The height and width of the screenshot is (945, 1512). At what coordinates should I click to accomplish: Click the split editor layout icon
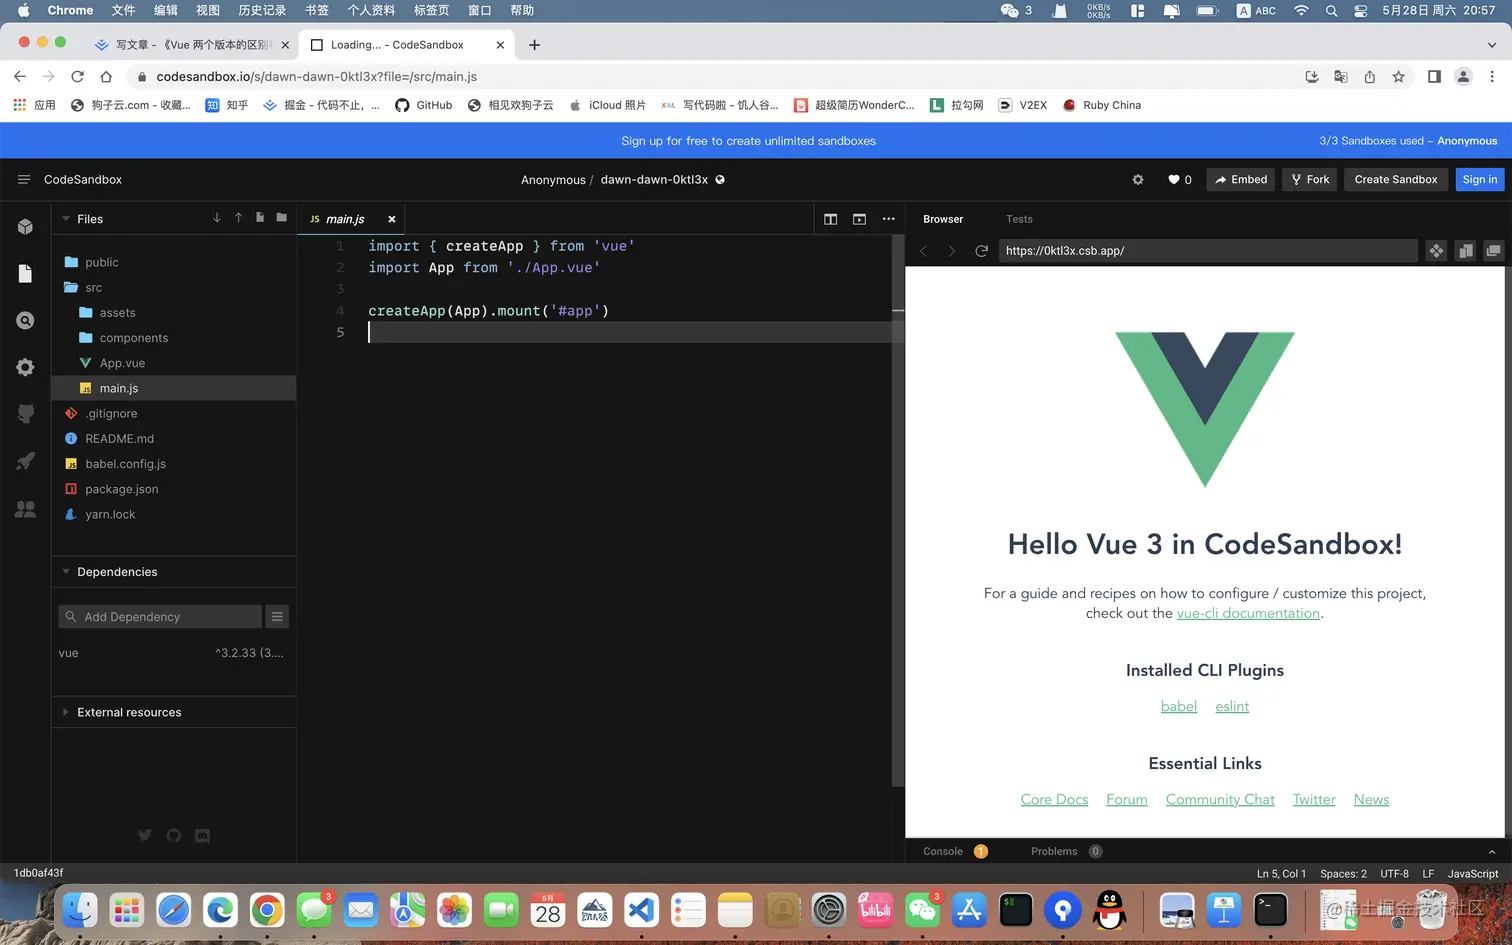(x=830, y=219)
